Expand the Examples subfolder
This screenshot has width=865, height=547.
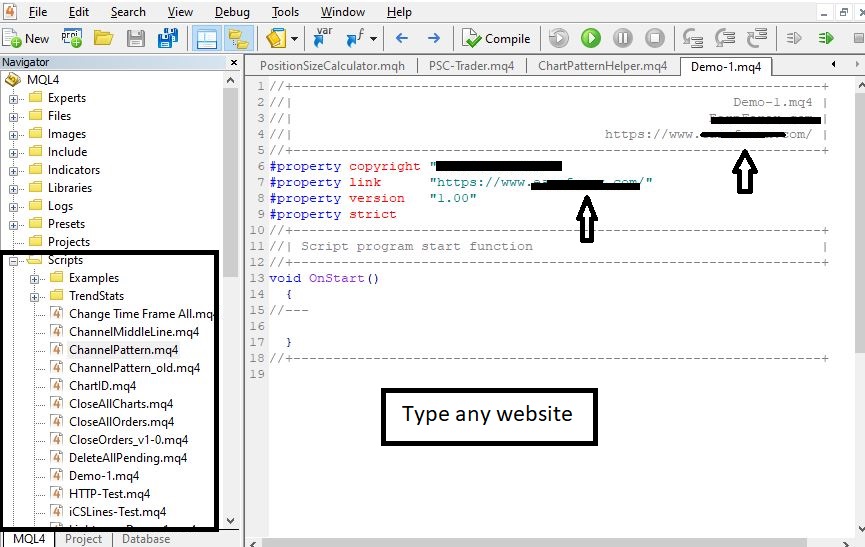34,279
